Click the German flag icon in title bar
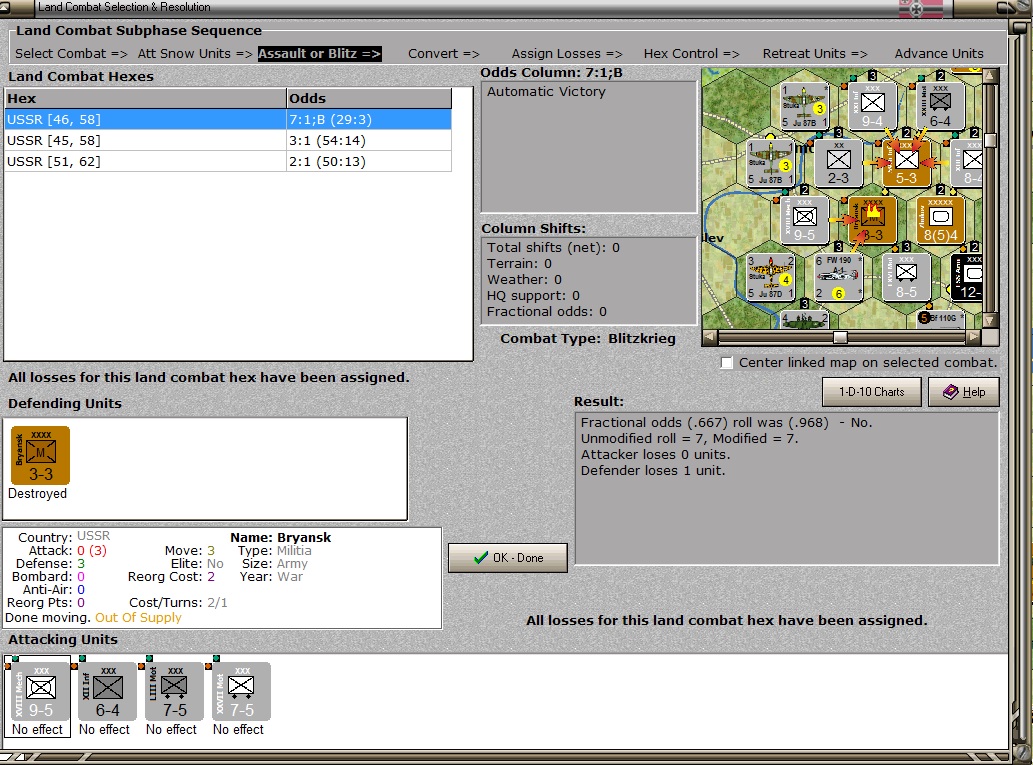 (921, 9)
